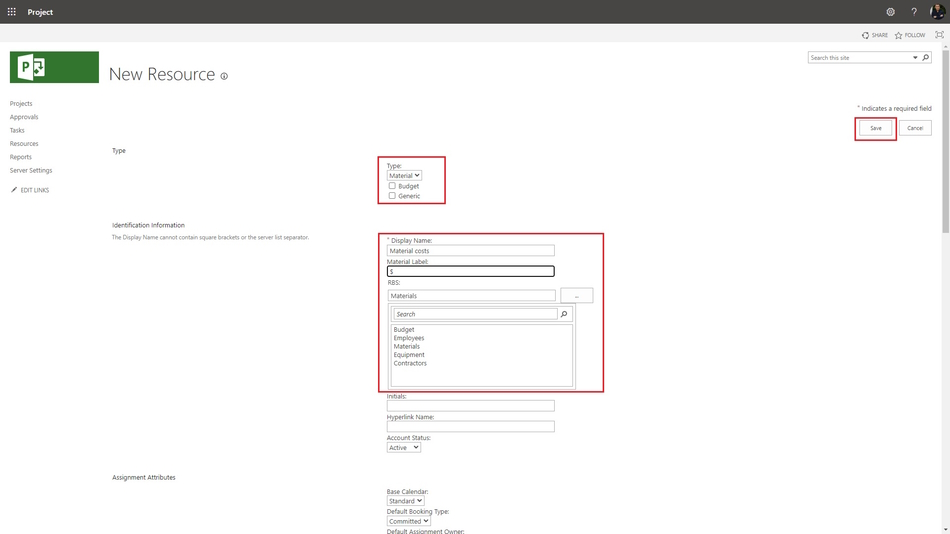Open the Type dropdown showing Material
This screenshot has width=950, height=534.
(404, 175)
